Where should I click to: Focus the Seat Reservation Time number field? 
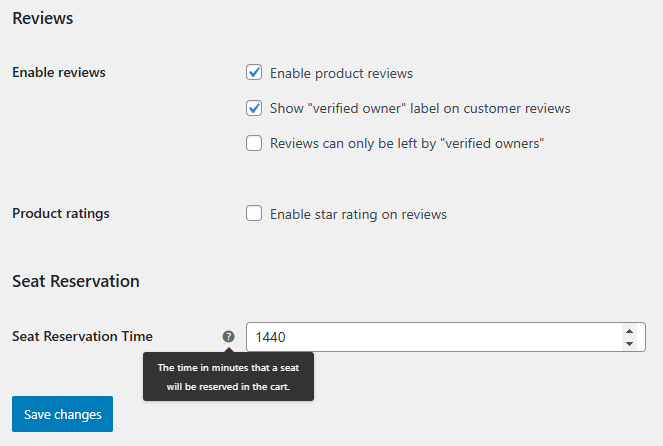click(x=430, y=337)
